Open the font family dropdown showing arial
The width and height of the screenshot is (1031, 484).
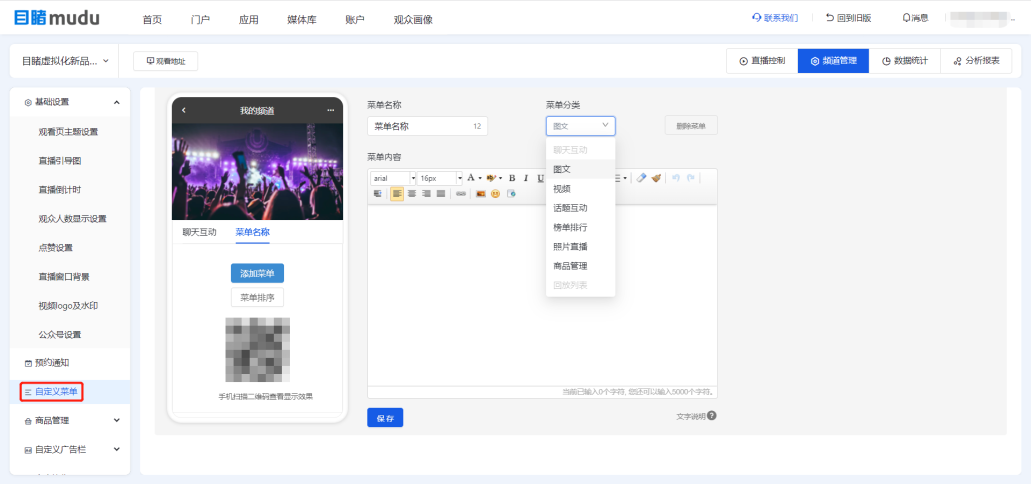coord(393,178)
